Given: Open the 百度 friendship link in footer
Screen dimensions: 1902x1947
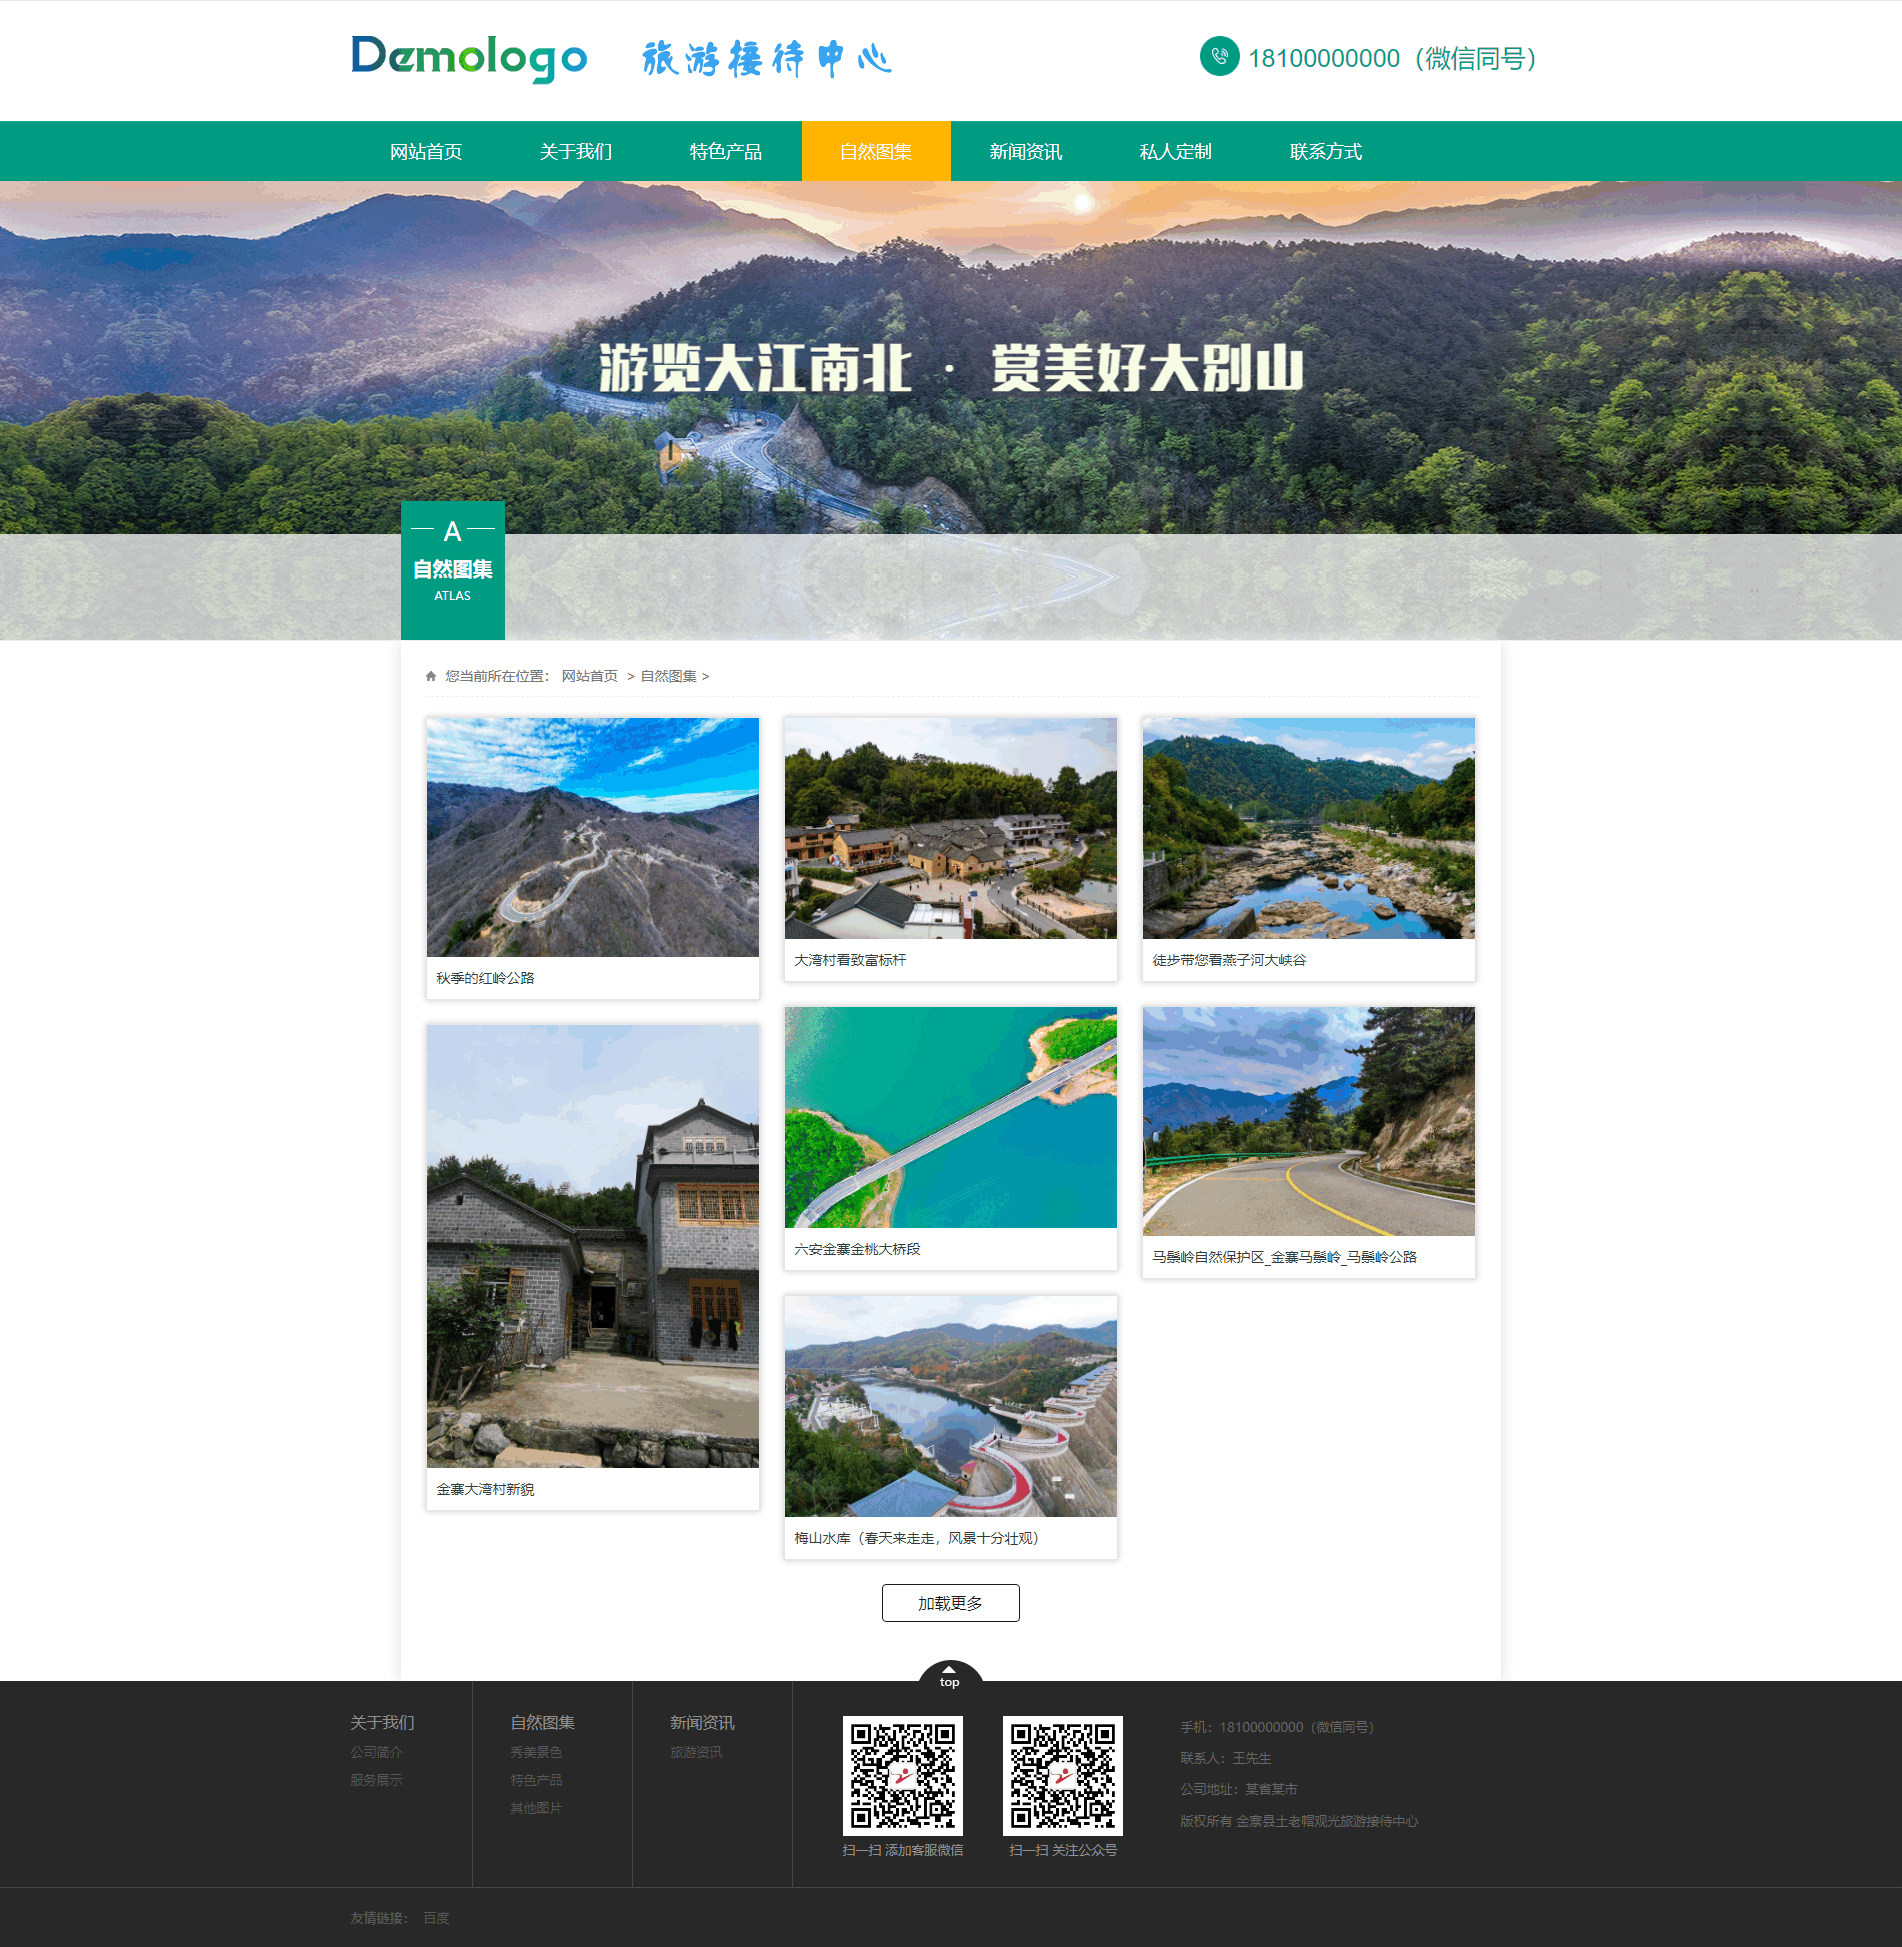Looking at the screenshot, I should (x=438, y=1918).
